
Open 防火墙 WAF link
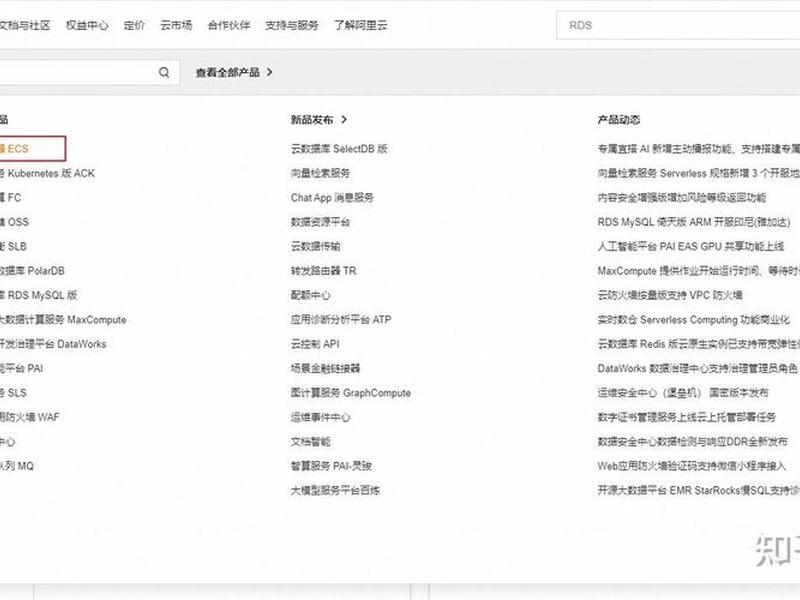coord(30,417)
